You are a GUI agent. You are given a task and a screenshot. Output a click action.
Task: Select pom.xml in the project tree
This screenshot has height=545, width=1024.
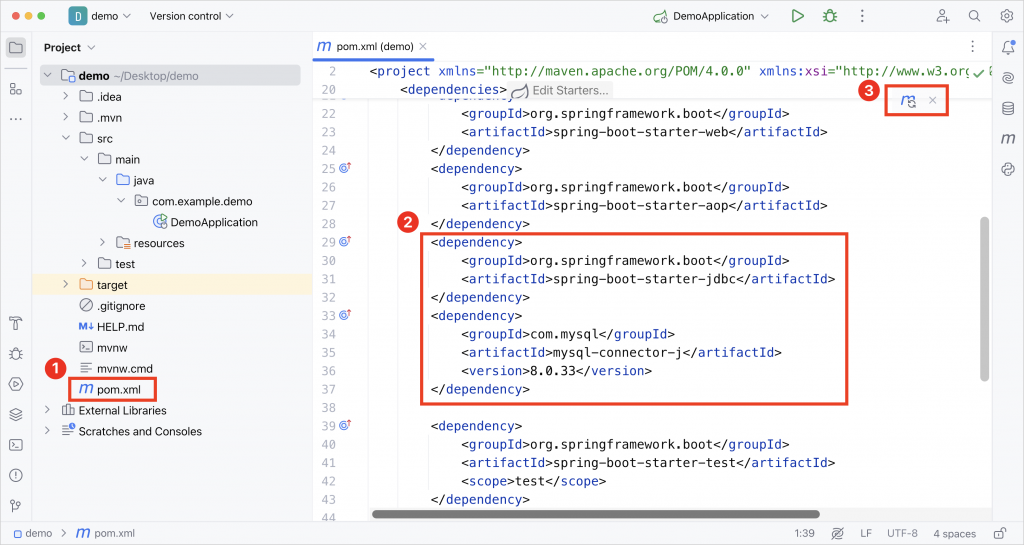[109, 390]
